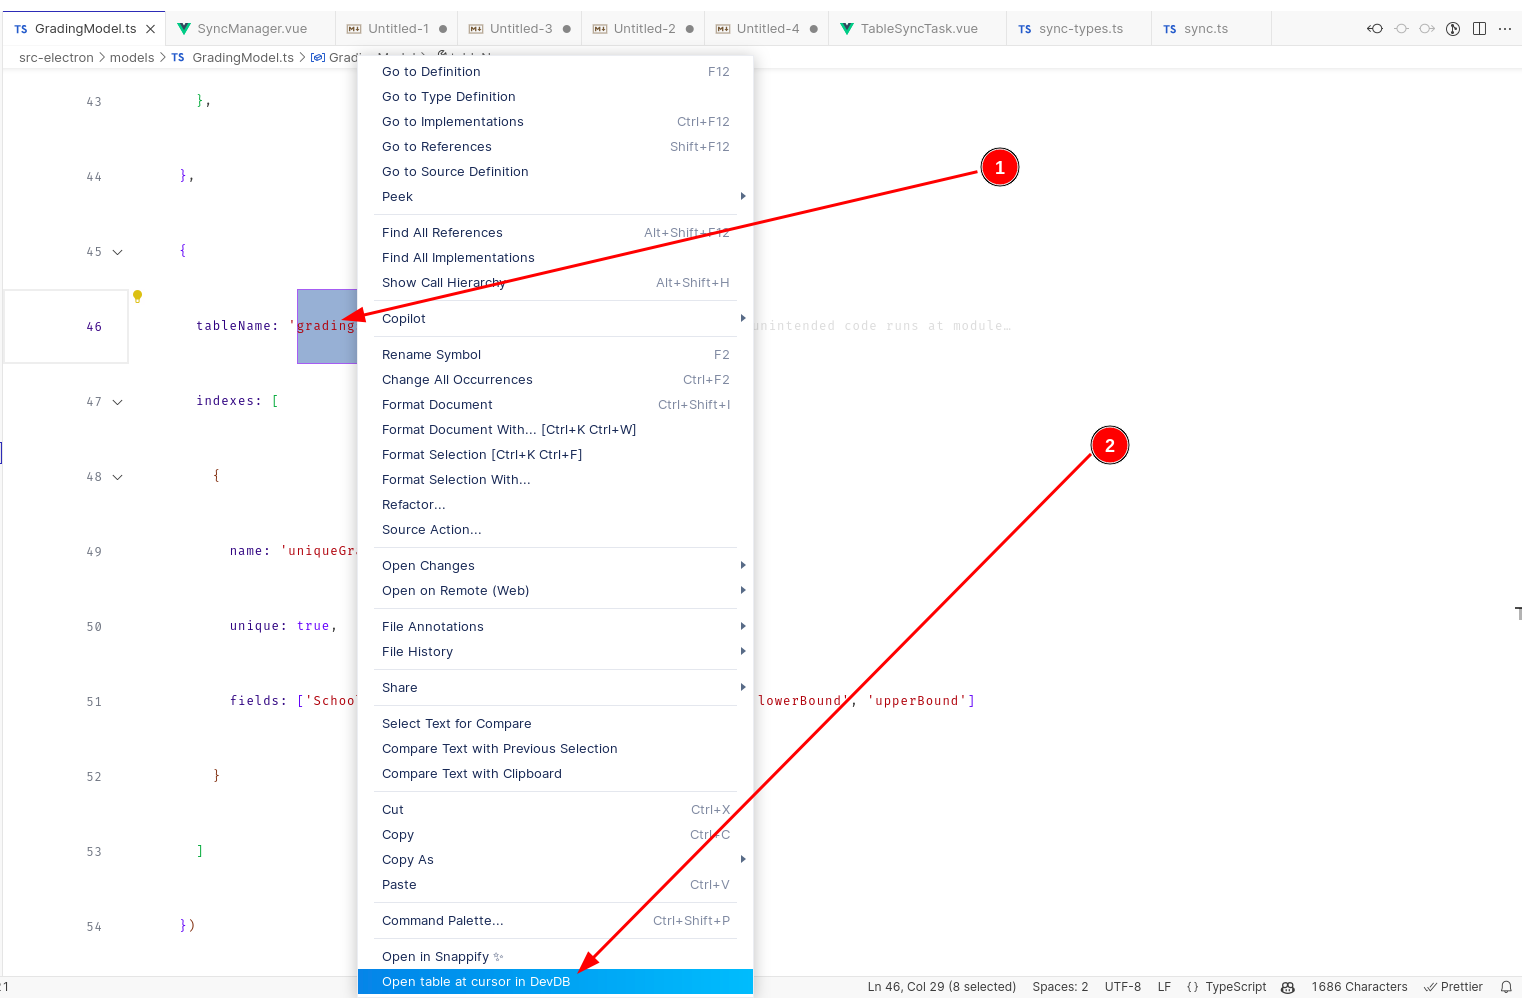Screen dimensions: 1522x998
Task: Click unsaved dot on Untitled-4 tab
Action: (x=814, y=29)
